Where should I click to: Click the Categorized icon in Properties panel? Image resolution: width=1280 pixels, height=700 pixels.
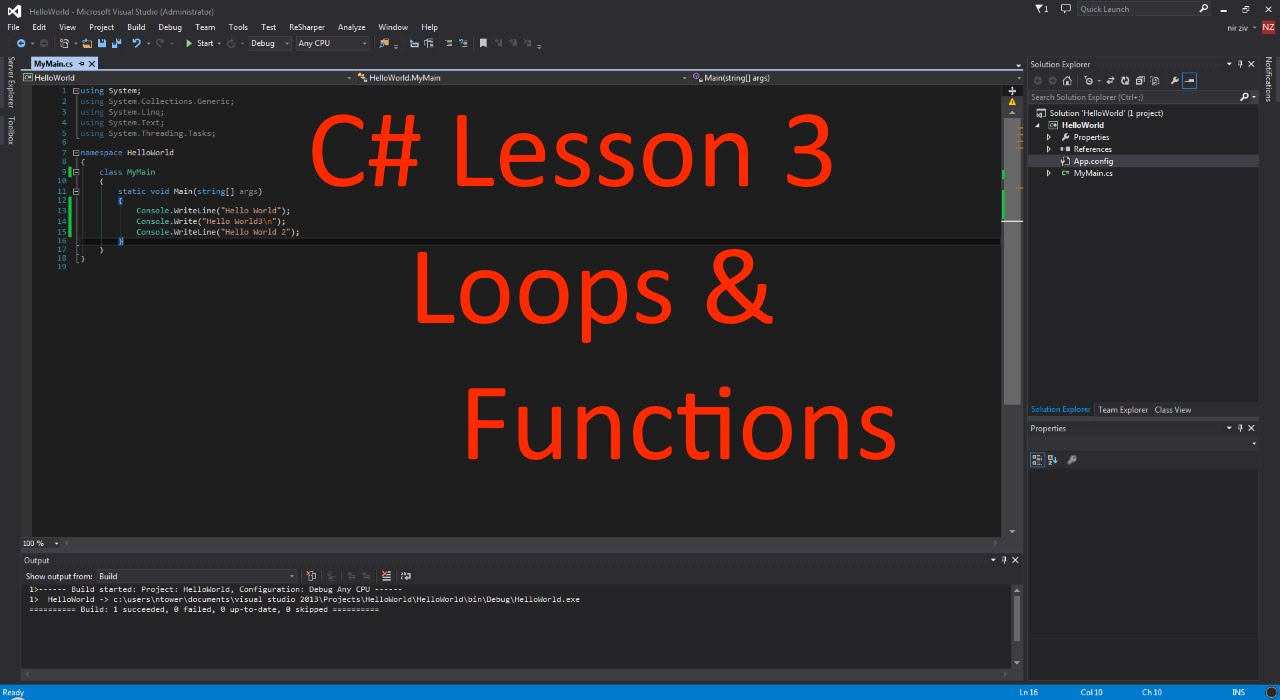tap(1037, 460)
